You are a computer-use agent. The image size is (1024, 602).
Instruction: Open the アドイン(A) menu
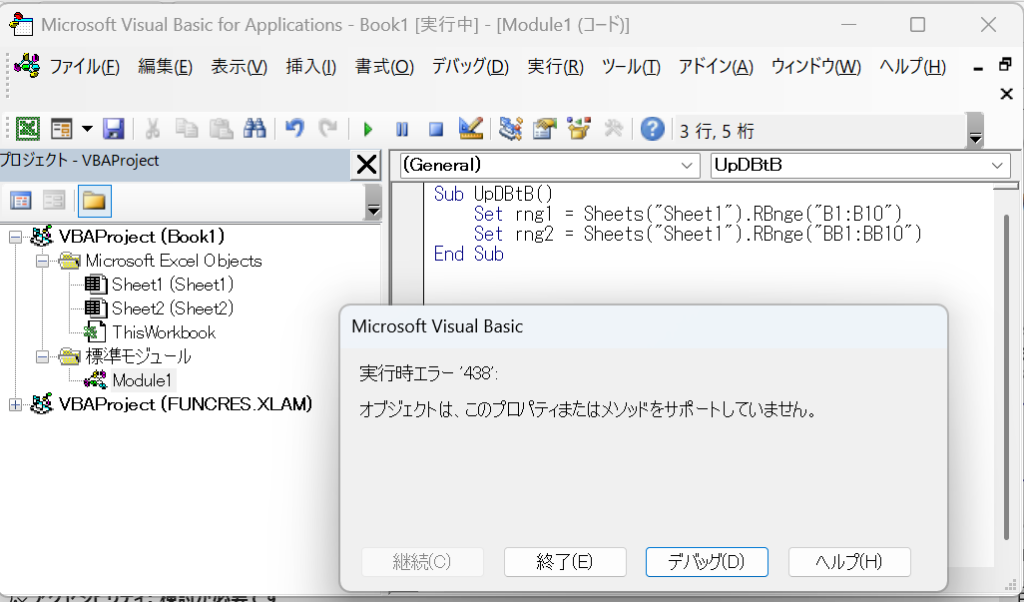pos(716,67)
